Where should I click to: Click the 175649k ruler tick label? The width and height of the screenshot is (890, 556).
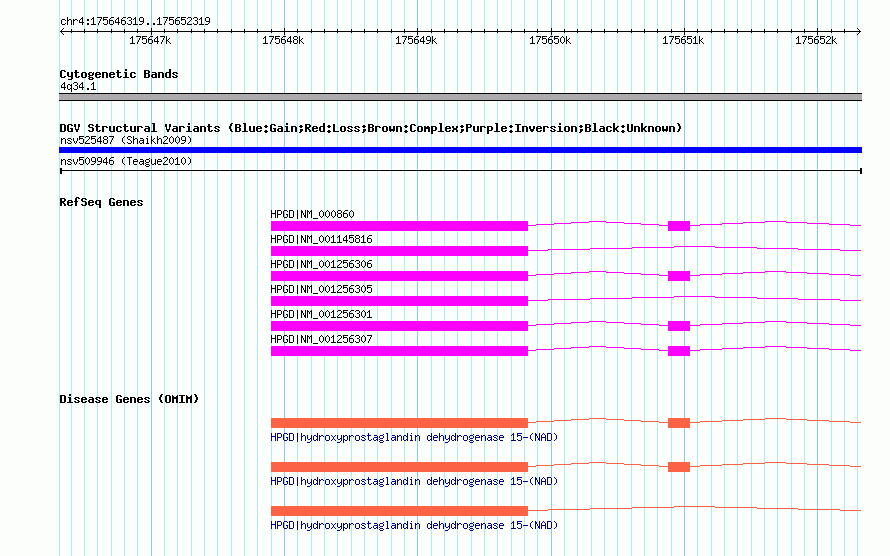(416, 40)
